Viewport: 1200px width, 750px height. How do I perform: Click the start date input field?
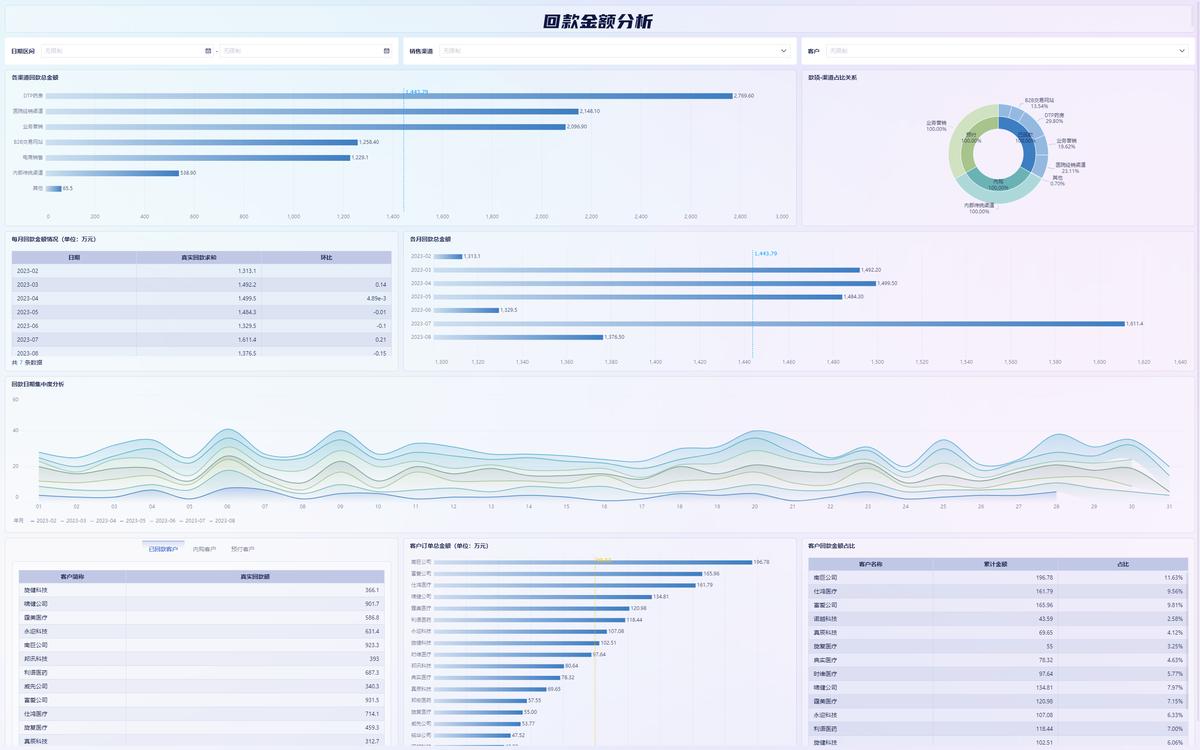(x=120, y=50)
